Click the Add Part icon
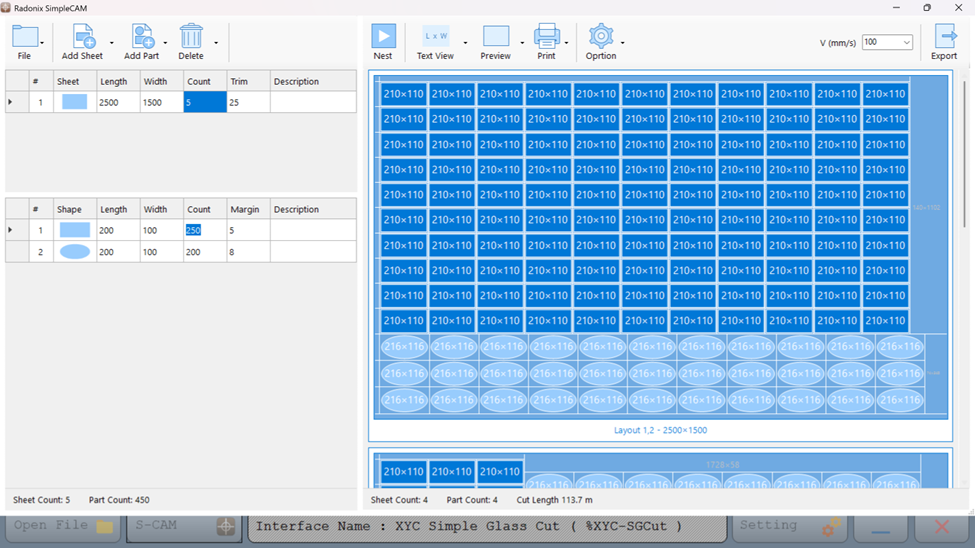The width and height of the screenshot is (975, 548). 142,36
